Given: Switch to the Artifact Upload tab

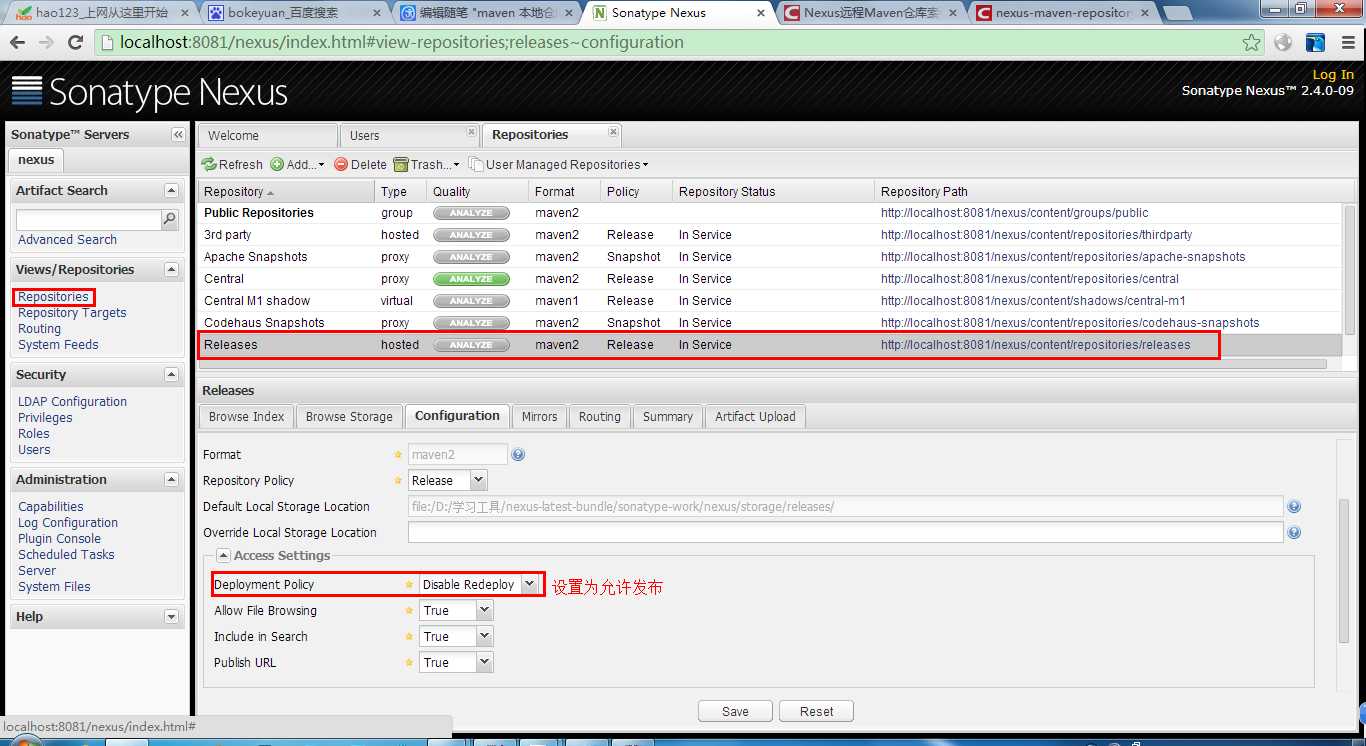Looking at the screenshot, I should (755, 416).
